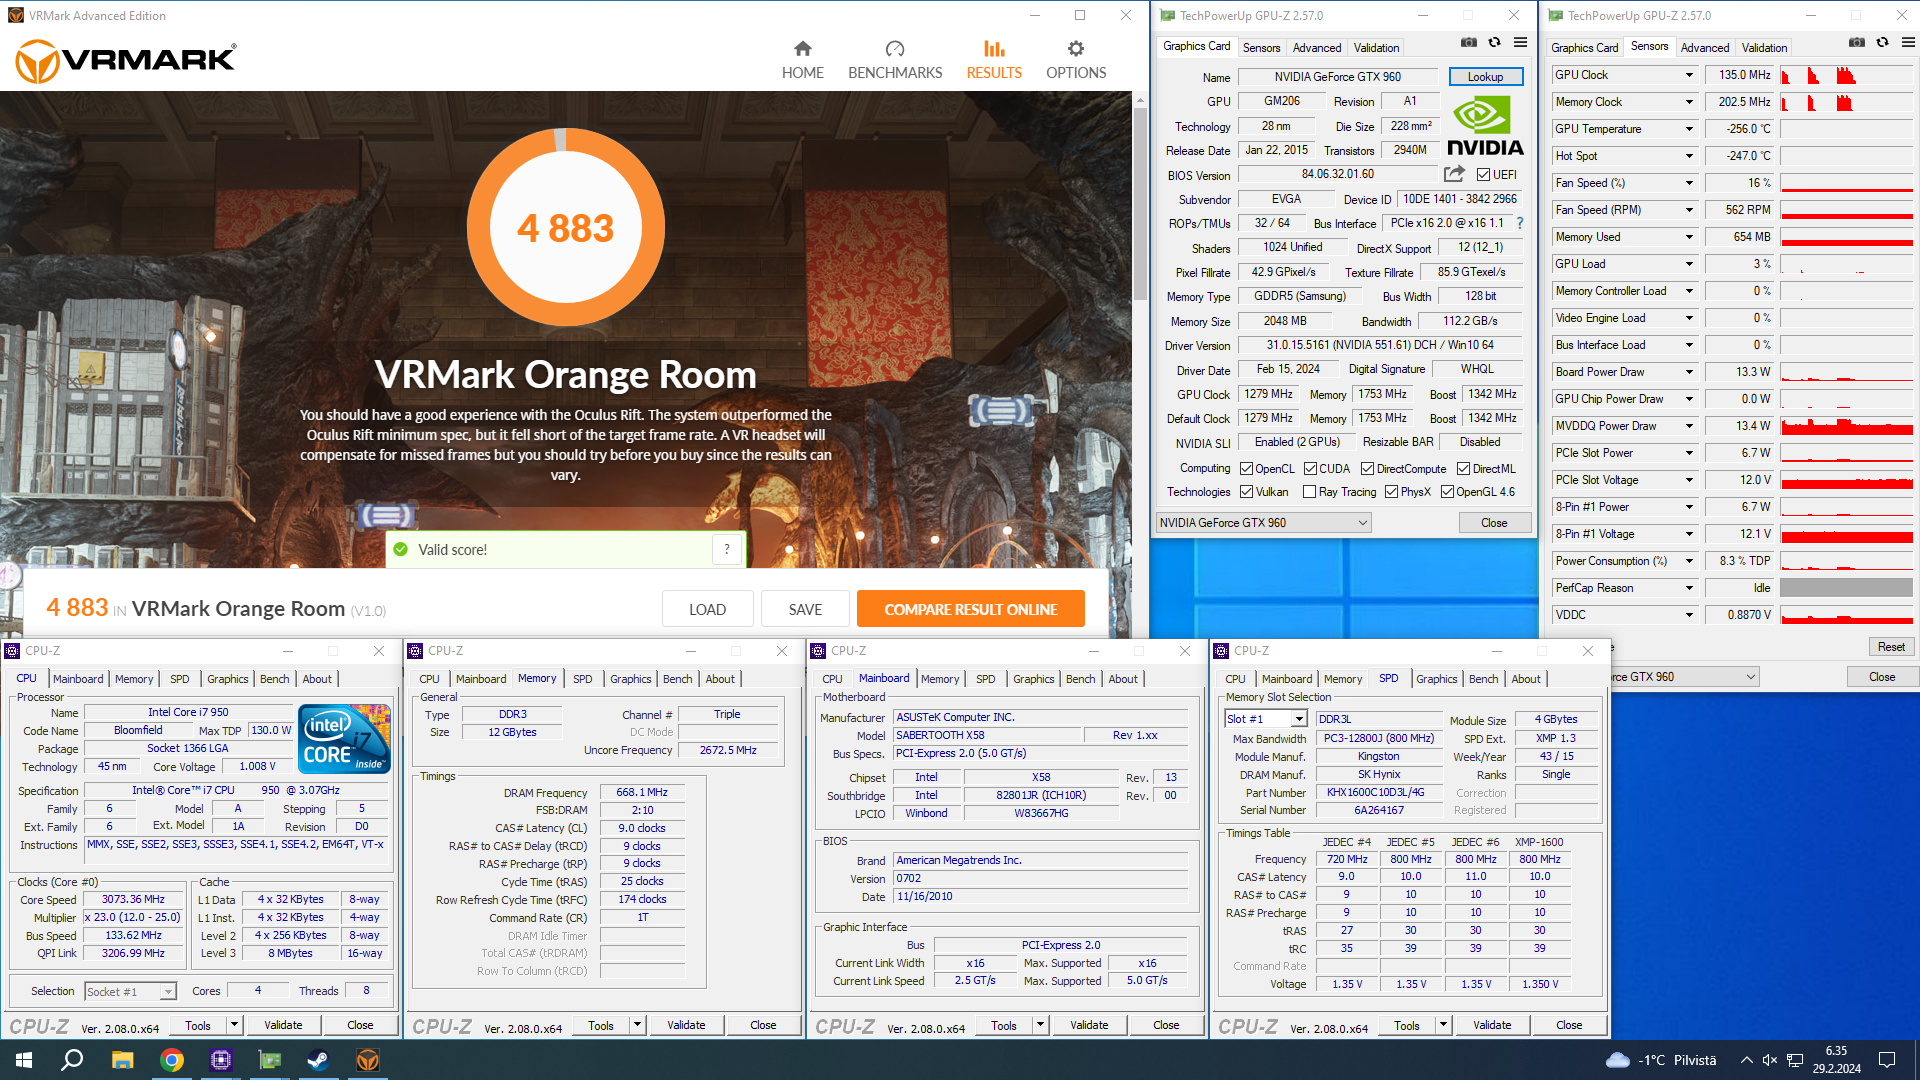Open Mainboard tab in CPU-Z CPU window
This screenshot has width=1920, height=1080.
click(x=78, y=679)
